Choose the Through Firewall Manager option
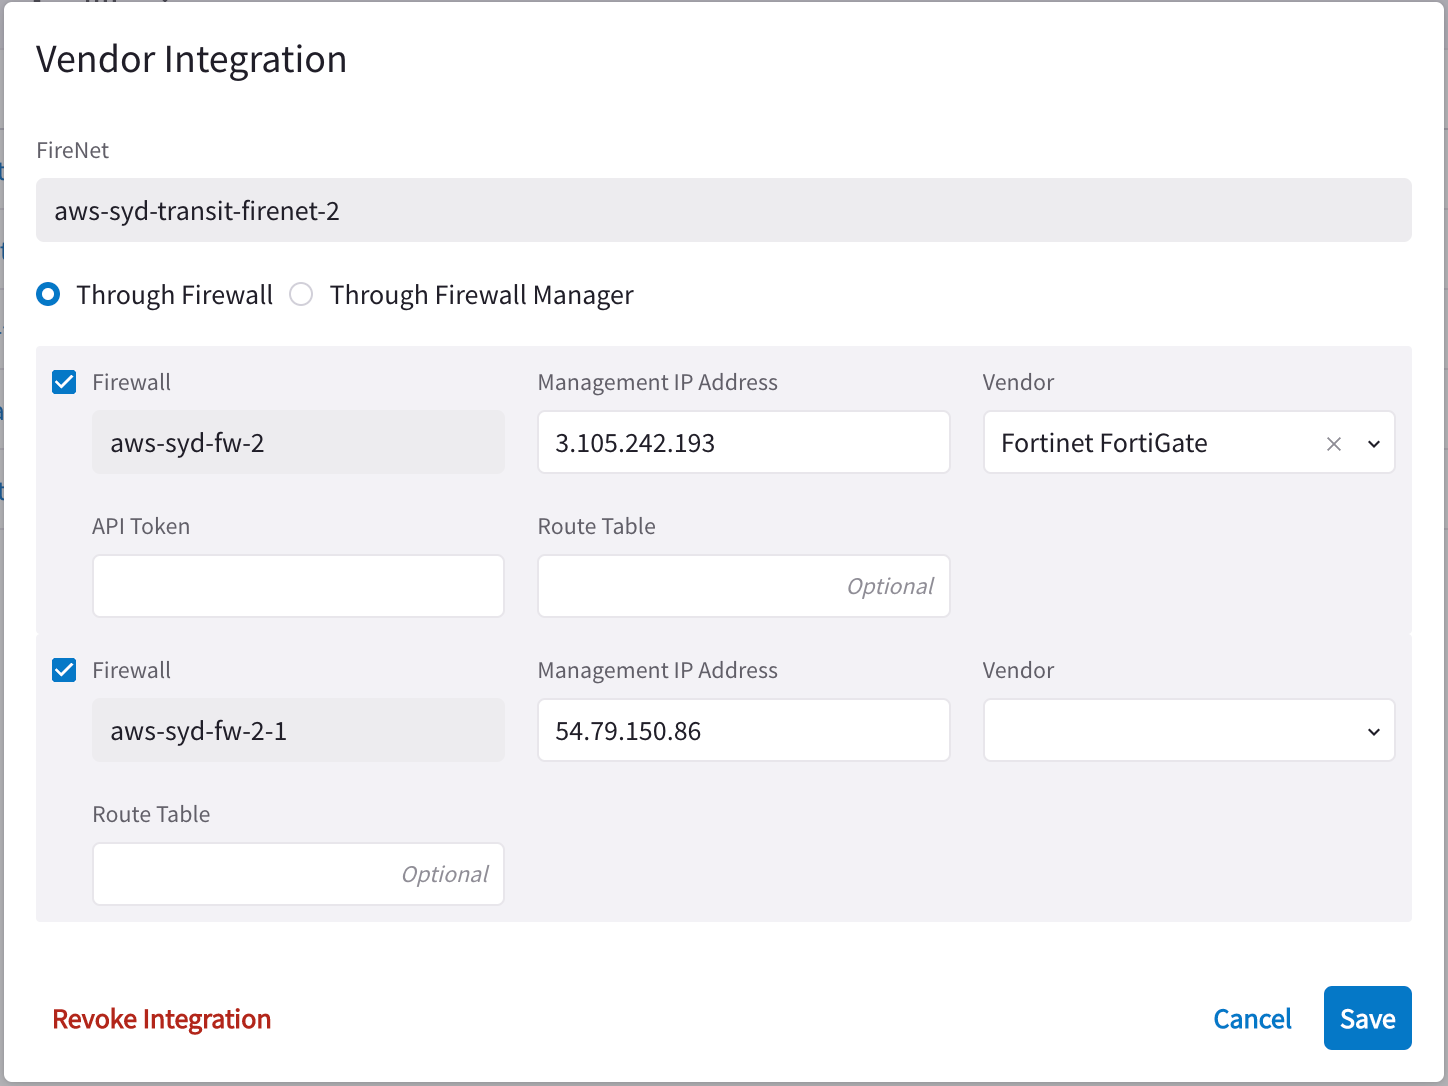This screenshot has height=1086, width=1448. pyautogui.click(x=301, y=295)
